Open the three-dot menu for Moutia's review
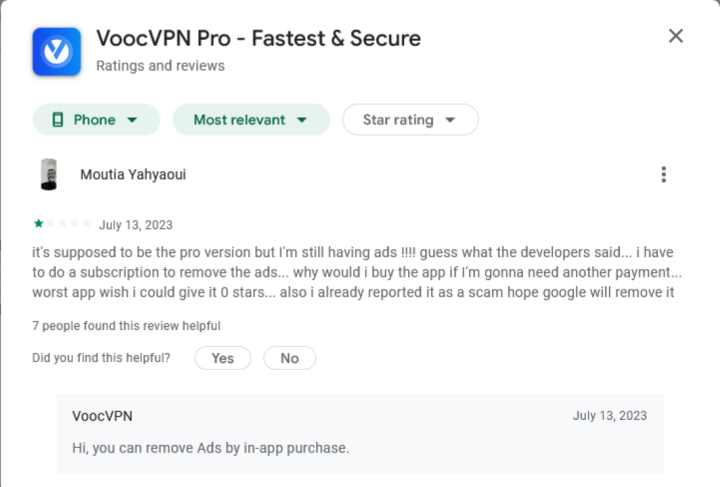 coord(664,174)
